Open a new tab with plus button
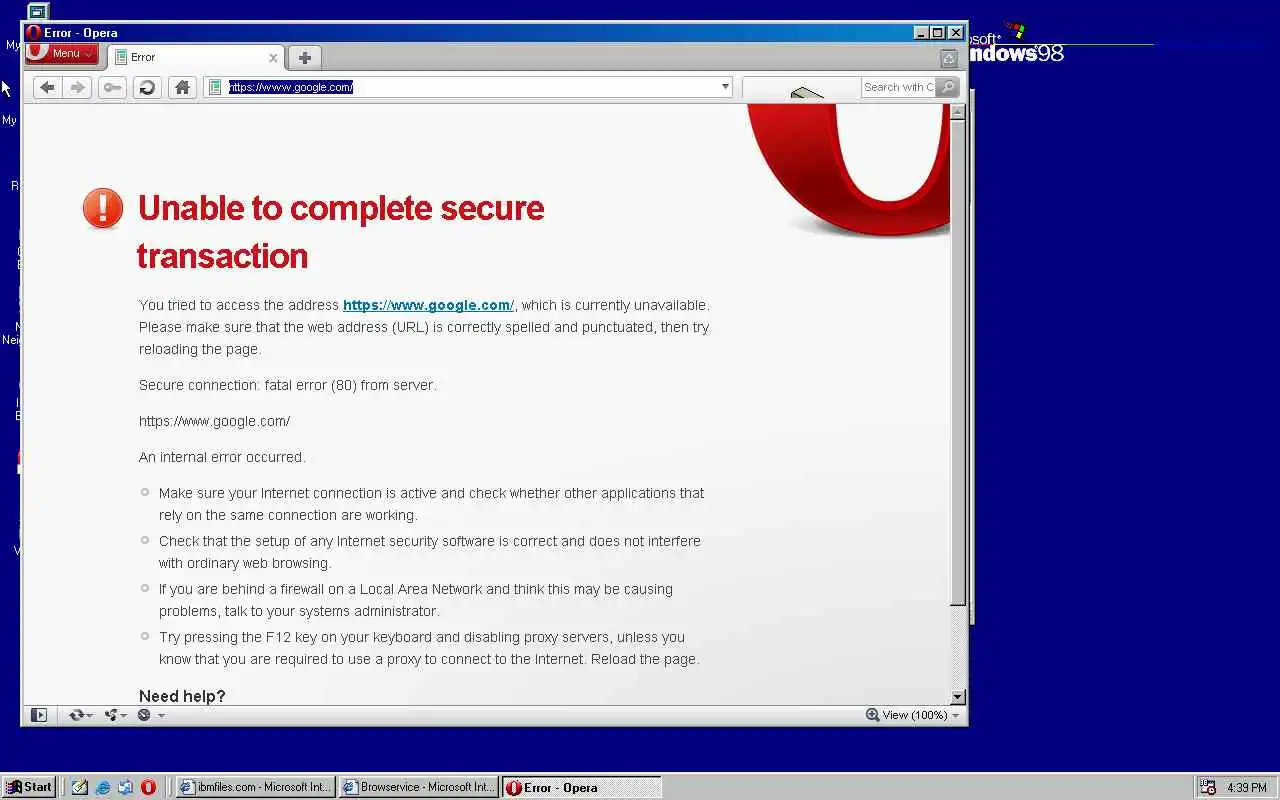This screenshot has width=1280, height=800. pyautogui.click(x=305, y=58)
